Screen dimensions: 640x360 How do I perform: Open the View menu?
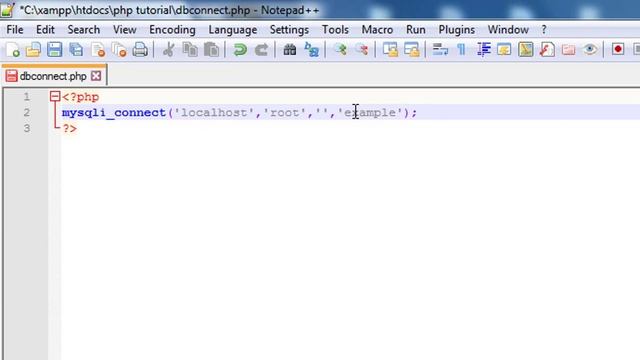point(124,30)
